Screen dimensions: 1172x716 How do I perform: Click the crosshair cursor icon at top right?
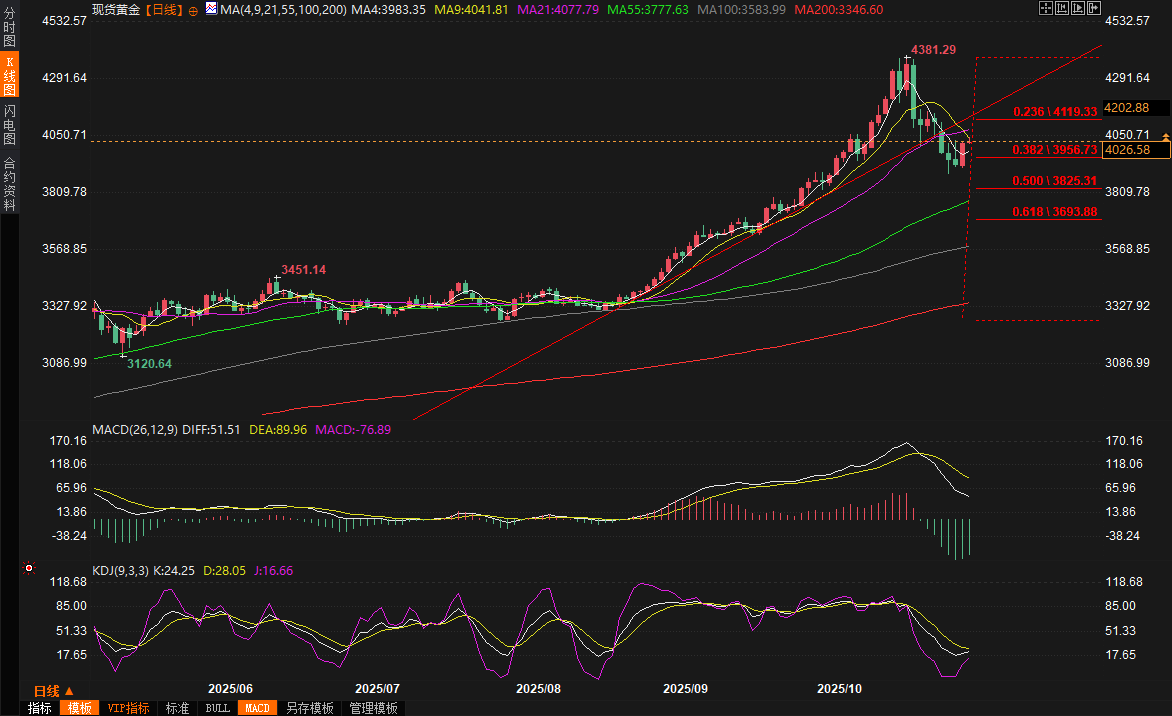[x=1047, y=8]
